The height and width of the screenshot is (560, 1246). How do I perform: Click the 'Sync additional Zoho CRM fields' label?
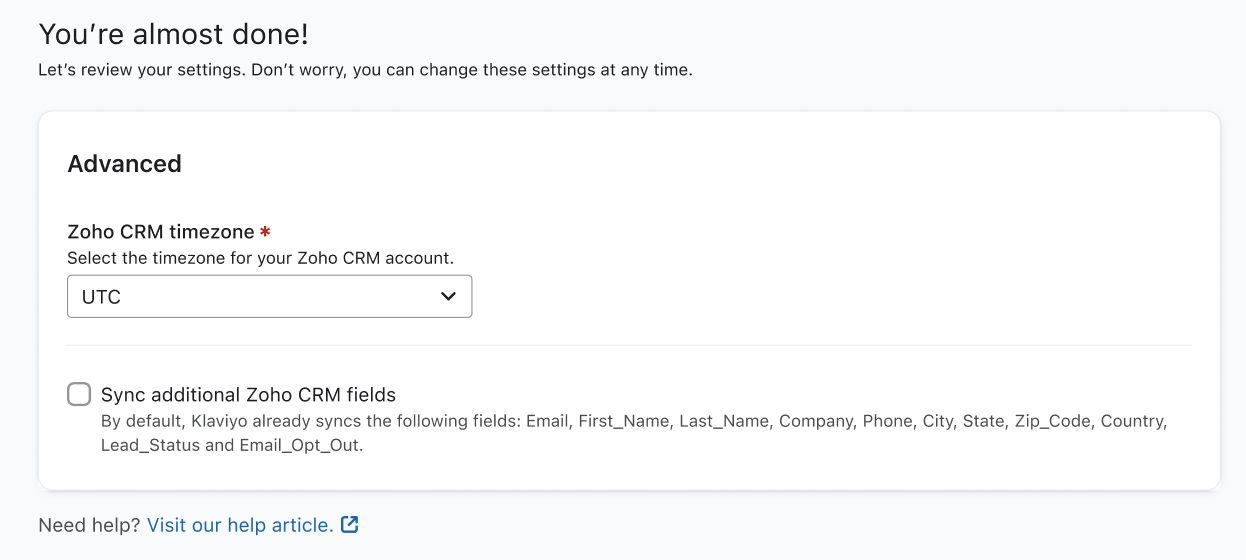pos(248,394)
